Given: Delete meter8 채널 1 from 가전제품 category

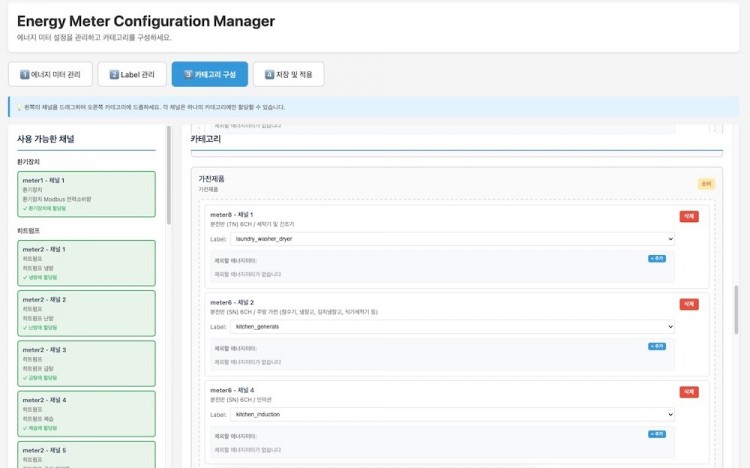Looking at the screenshot, I should coord(689,216).
